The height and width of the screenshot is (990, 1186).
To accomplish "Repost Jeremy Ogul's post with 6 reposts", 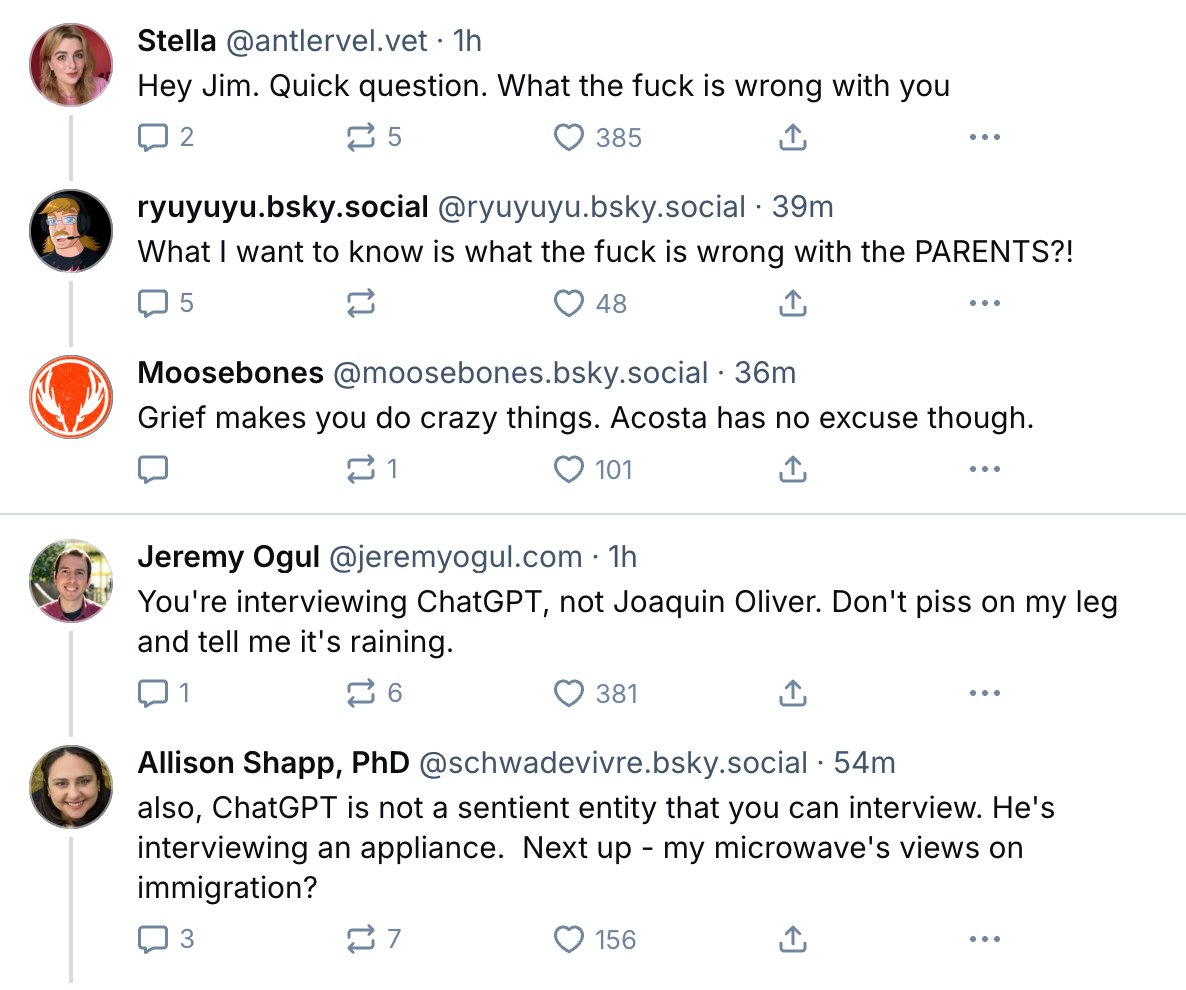I will 359,692.
